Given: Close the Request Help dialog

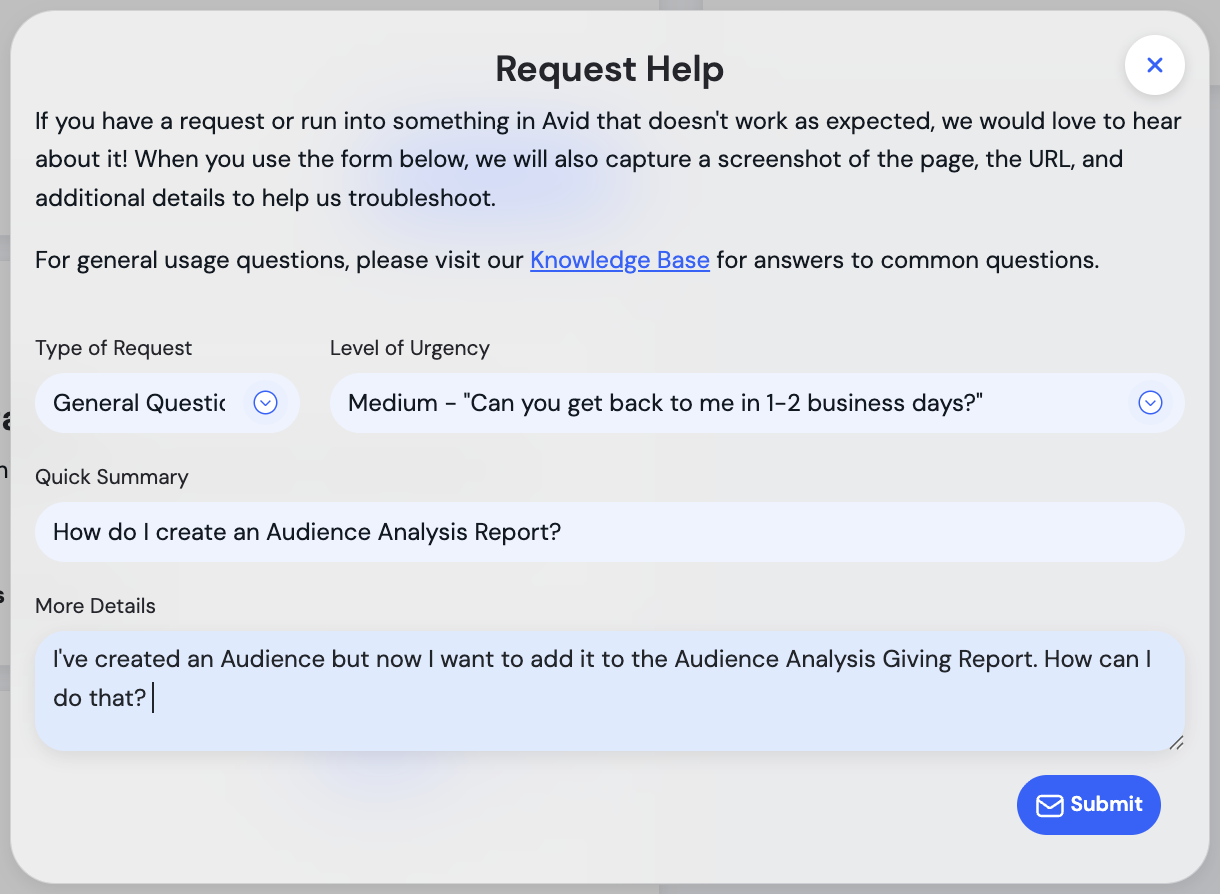Looking at the screenshot, I should click(x=1154, y=65).
